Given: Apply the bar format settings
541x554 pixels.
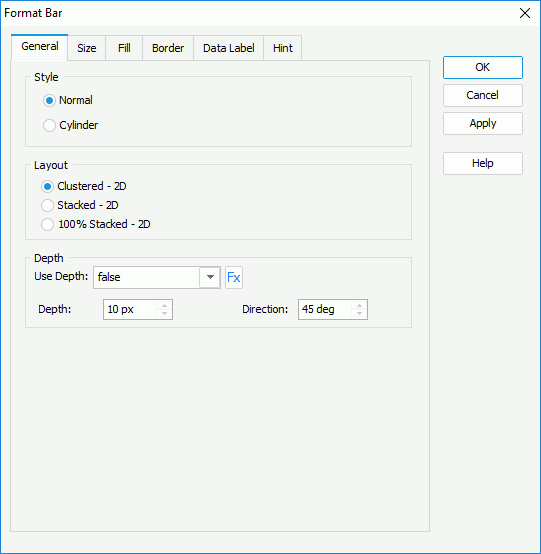Looking at the screenshot, I should pos(483,123).
